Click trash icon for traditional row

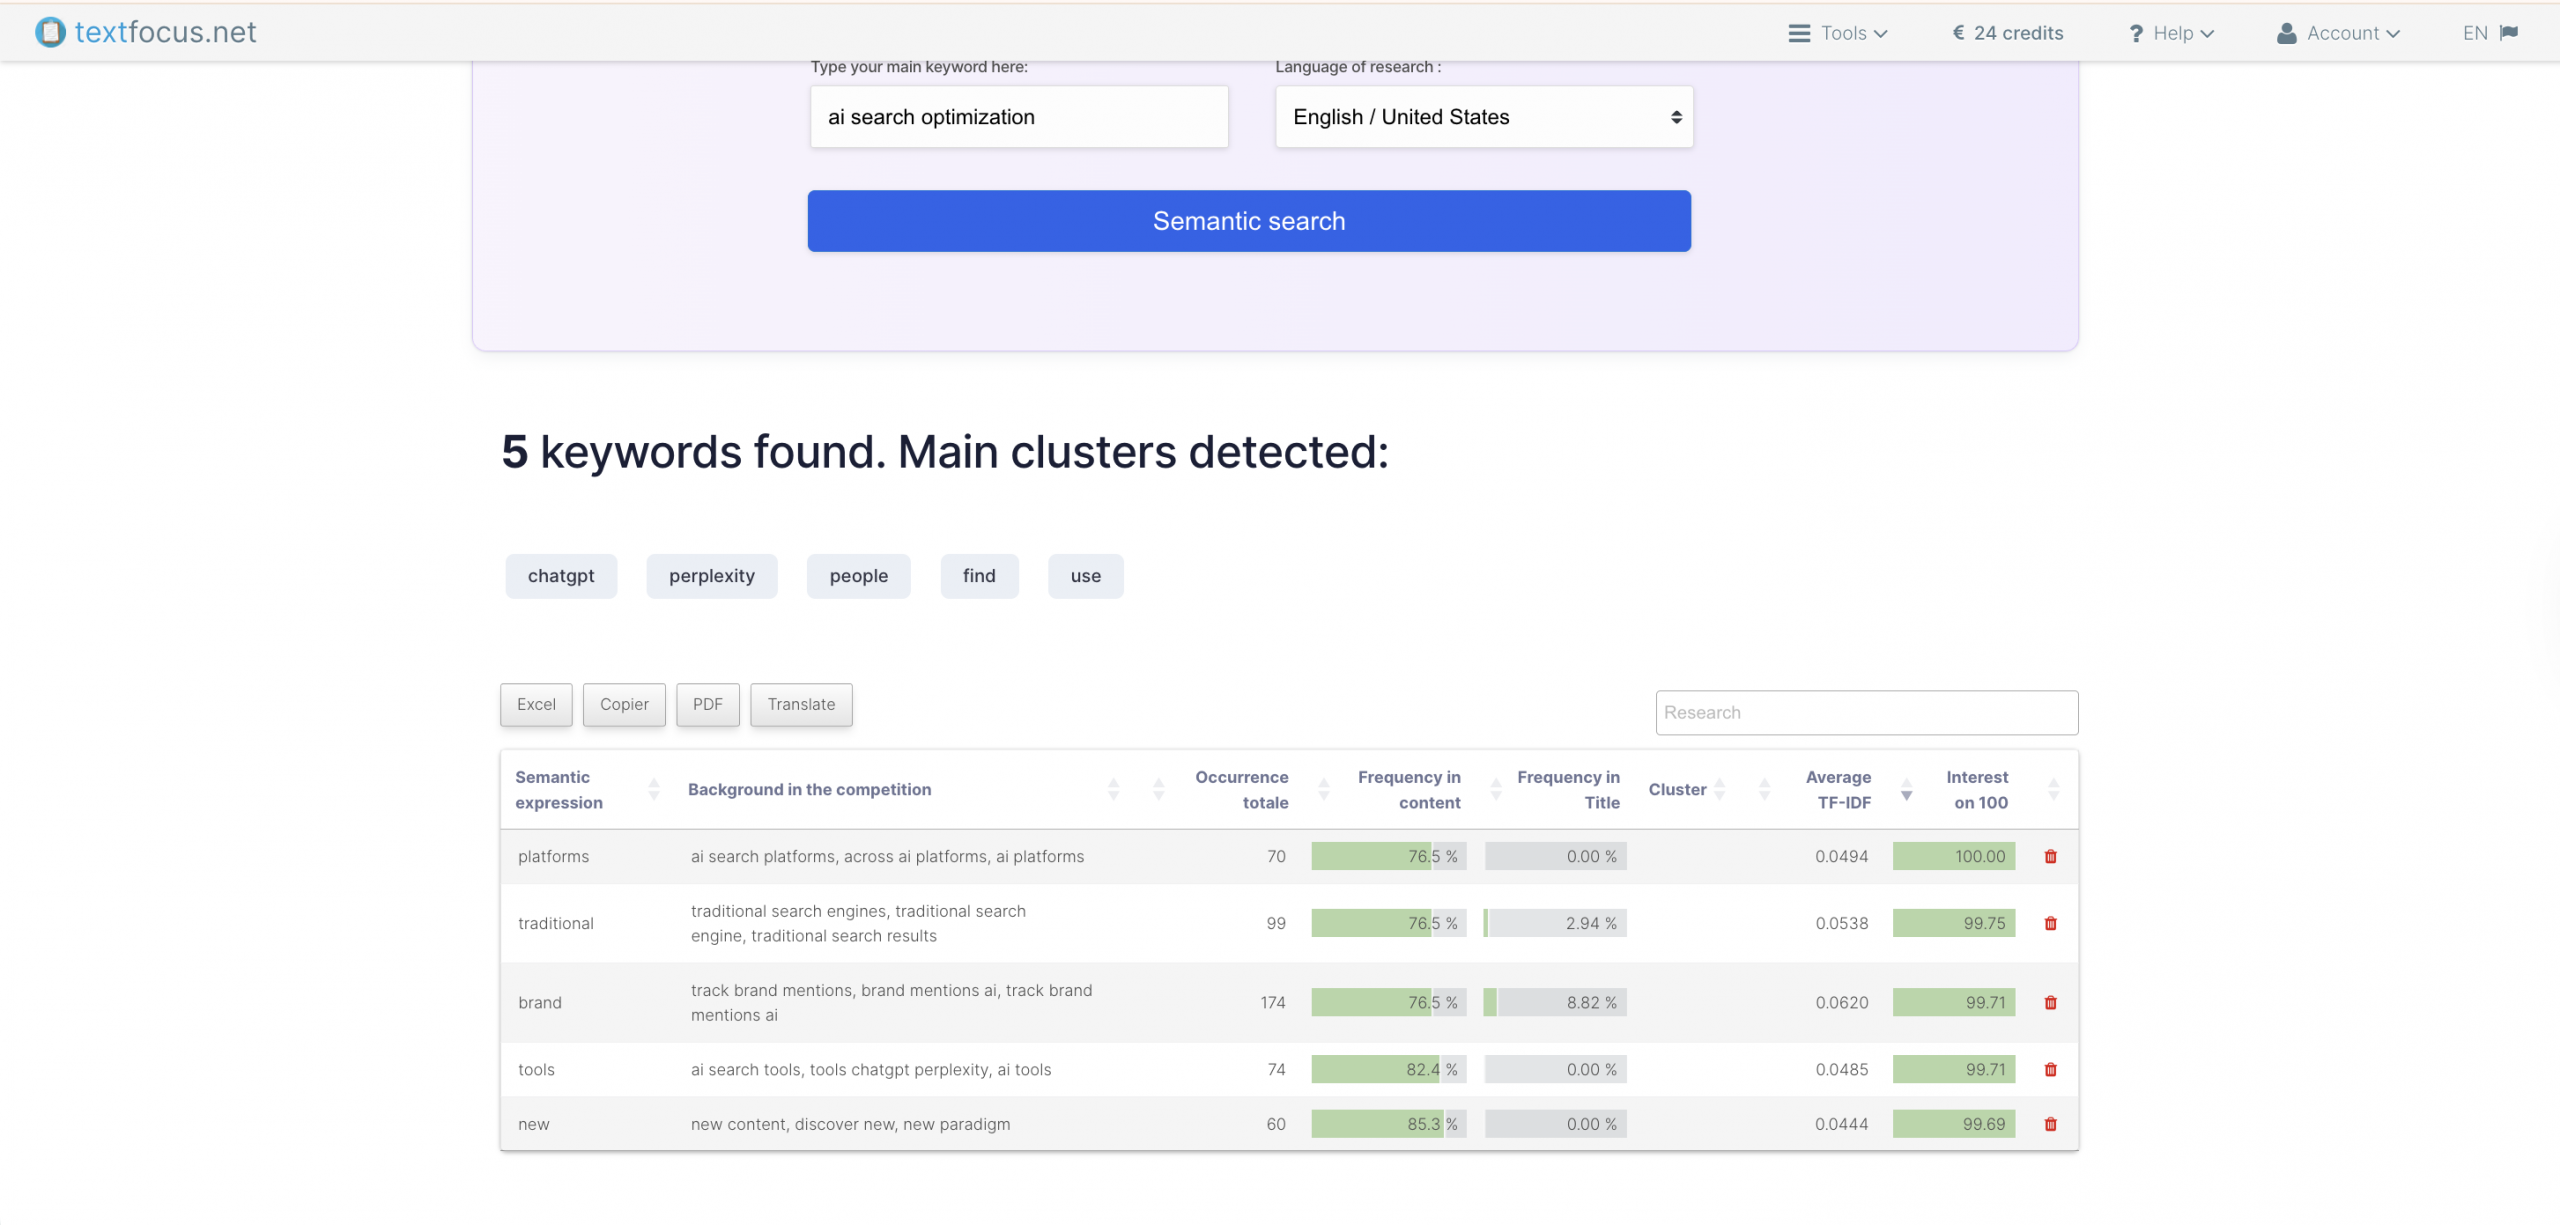[2050, 924]
